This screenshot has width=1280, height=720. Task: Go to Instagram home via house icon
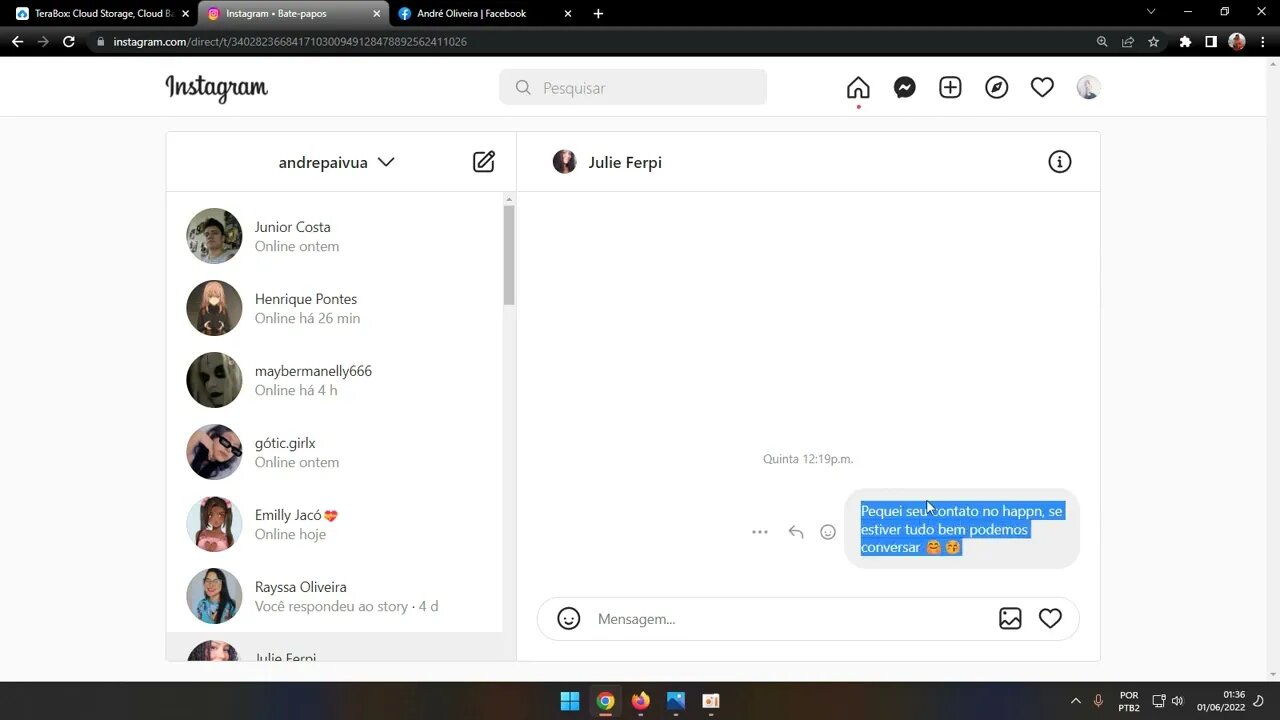(x=858, y=88)
